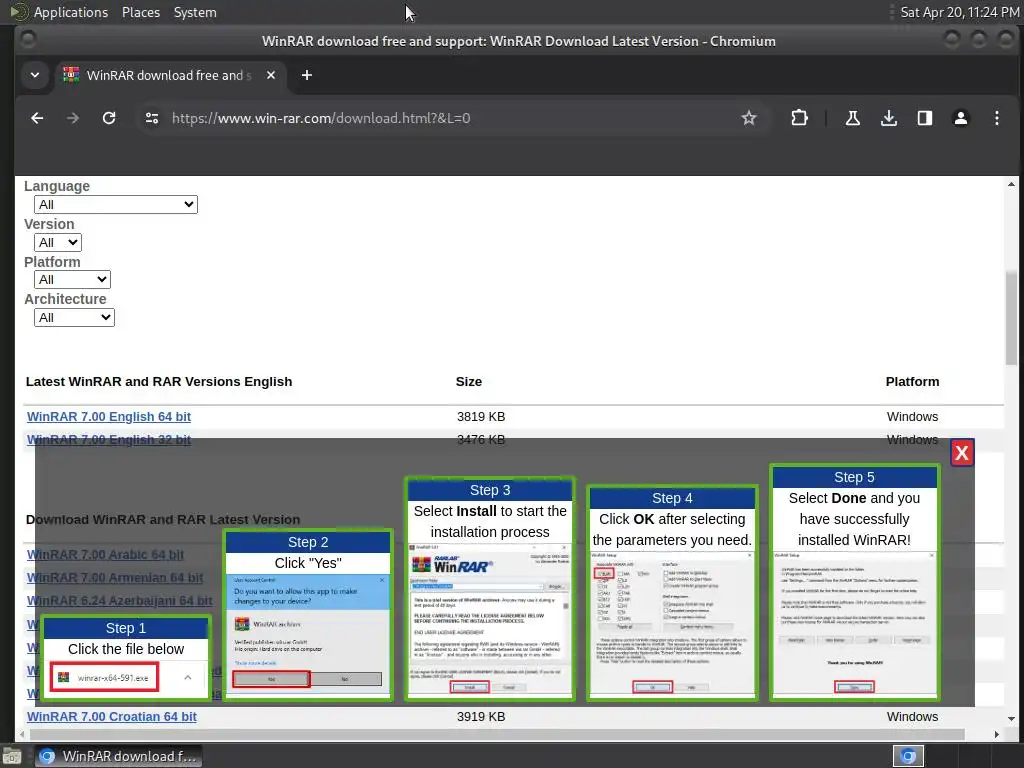The image size is (1024, 768).
Task: Open the Places menu
Action: point(141,12)
